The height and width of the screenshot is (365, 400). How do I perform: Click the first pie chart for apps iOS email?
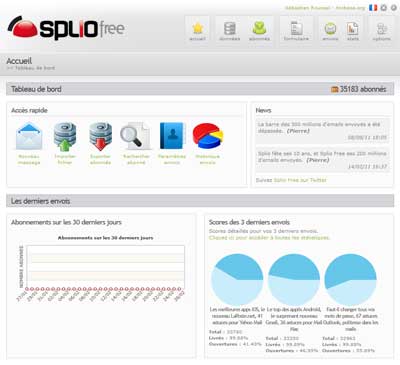click(237, 280)
